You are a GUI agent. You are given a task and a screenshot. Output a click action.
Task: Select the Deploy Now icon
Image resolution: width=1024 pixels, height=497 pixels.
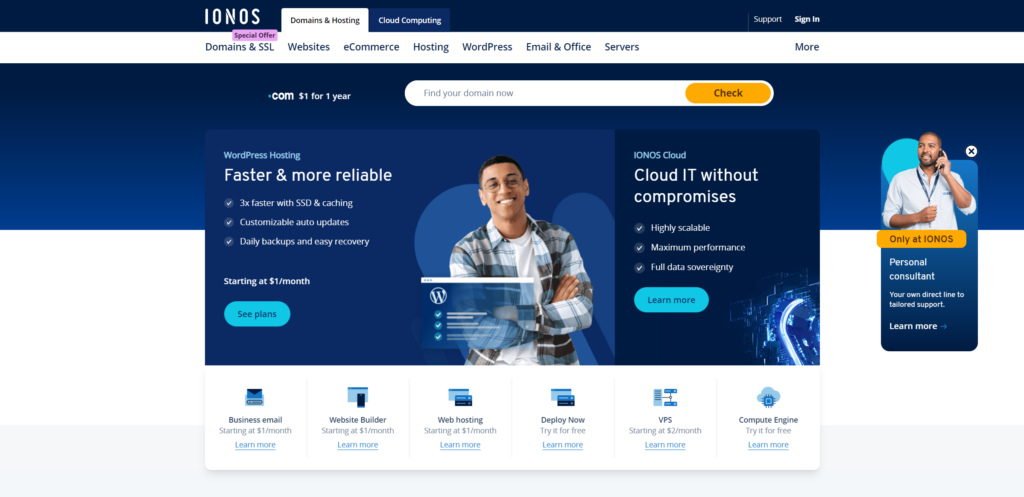[x=563, y=397]
